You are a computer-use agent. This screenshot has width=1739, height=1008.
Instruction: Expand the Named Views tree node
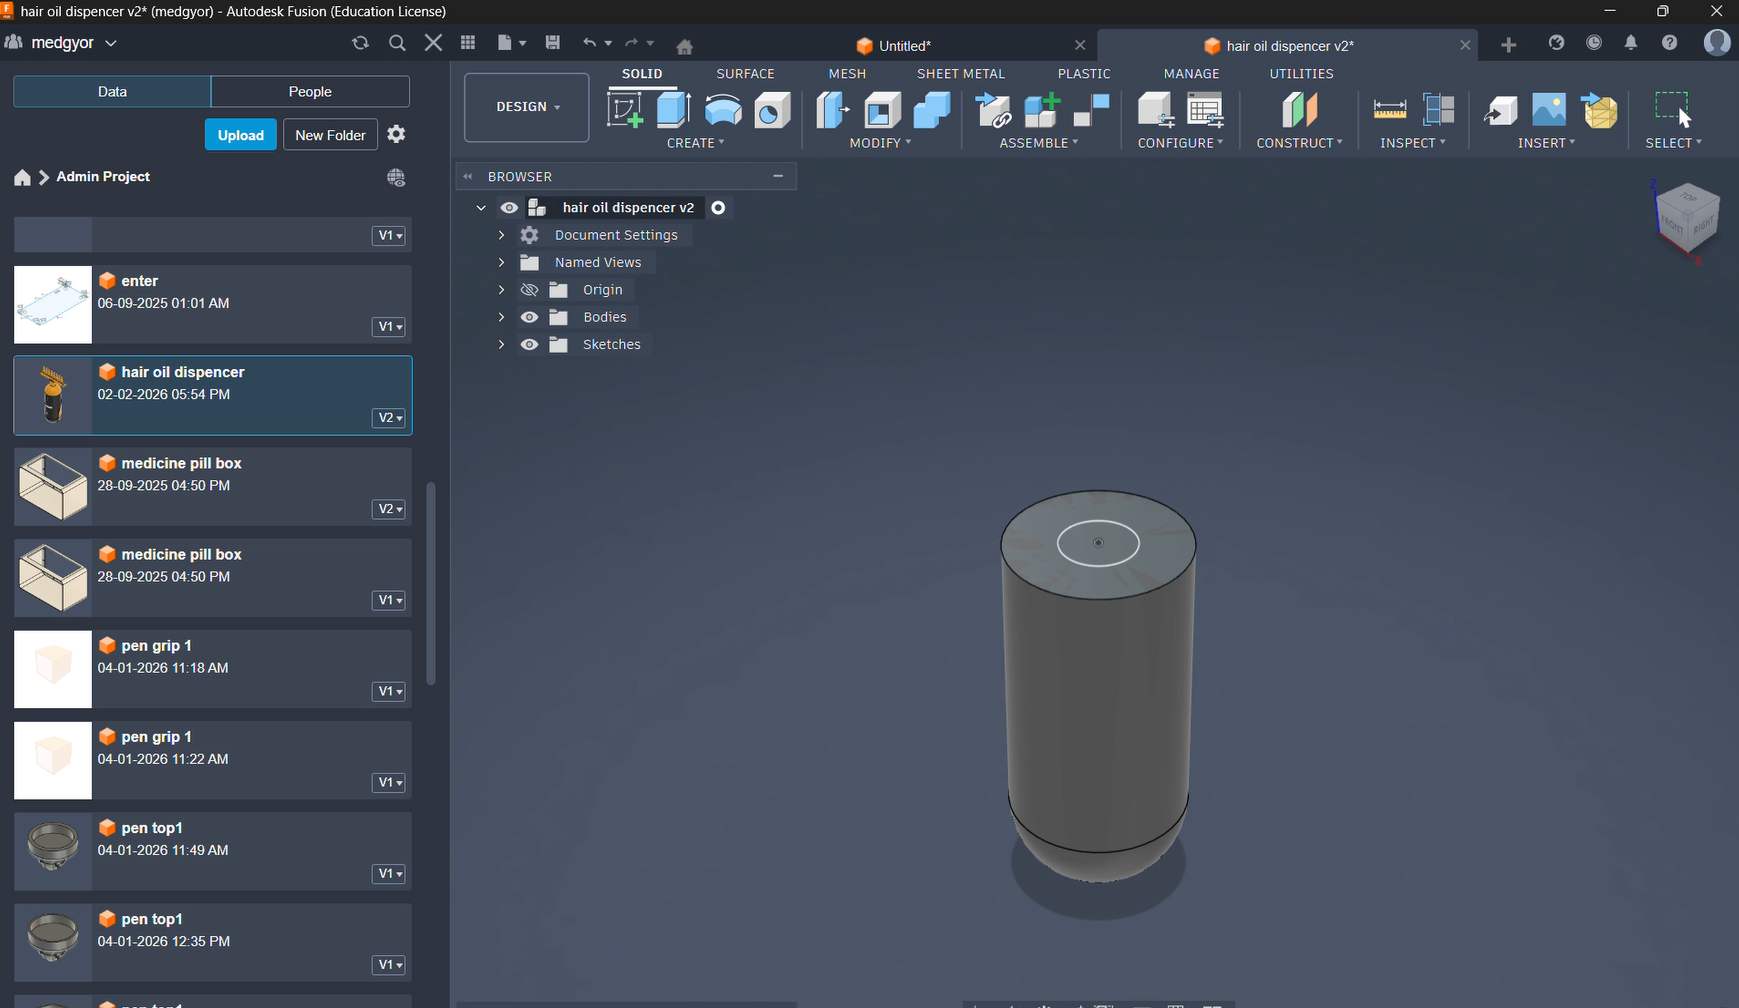pyautogui.click(x=501, y=262)
